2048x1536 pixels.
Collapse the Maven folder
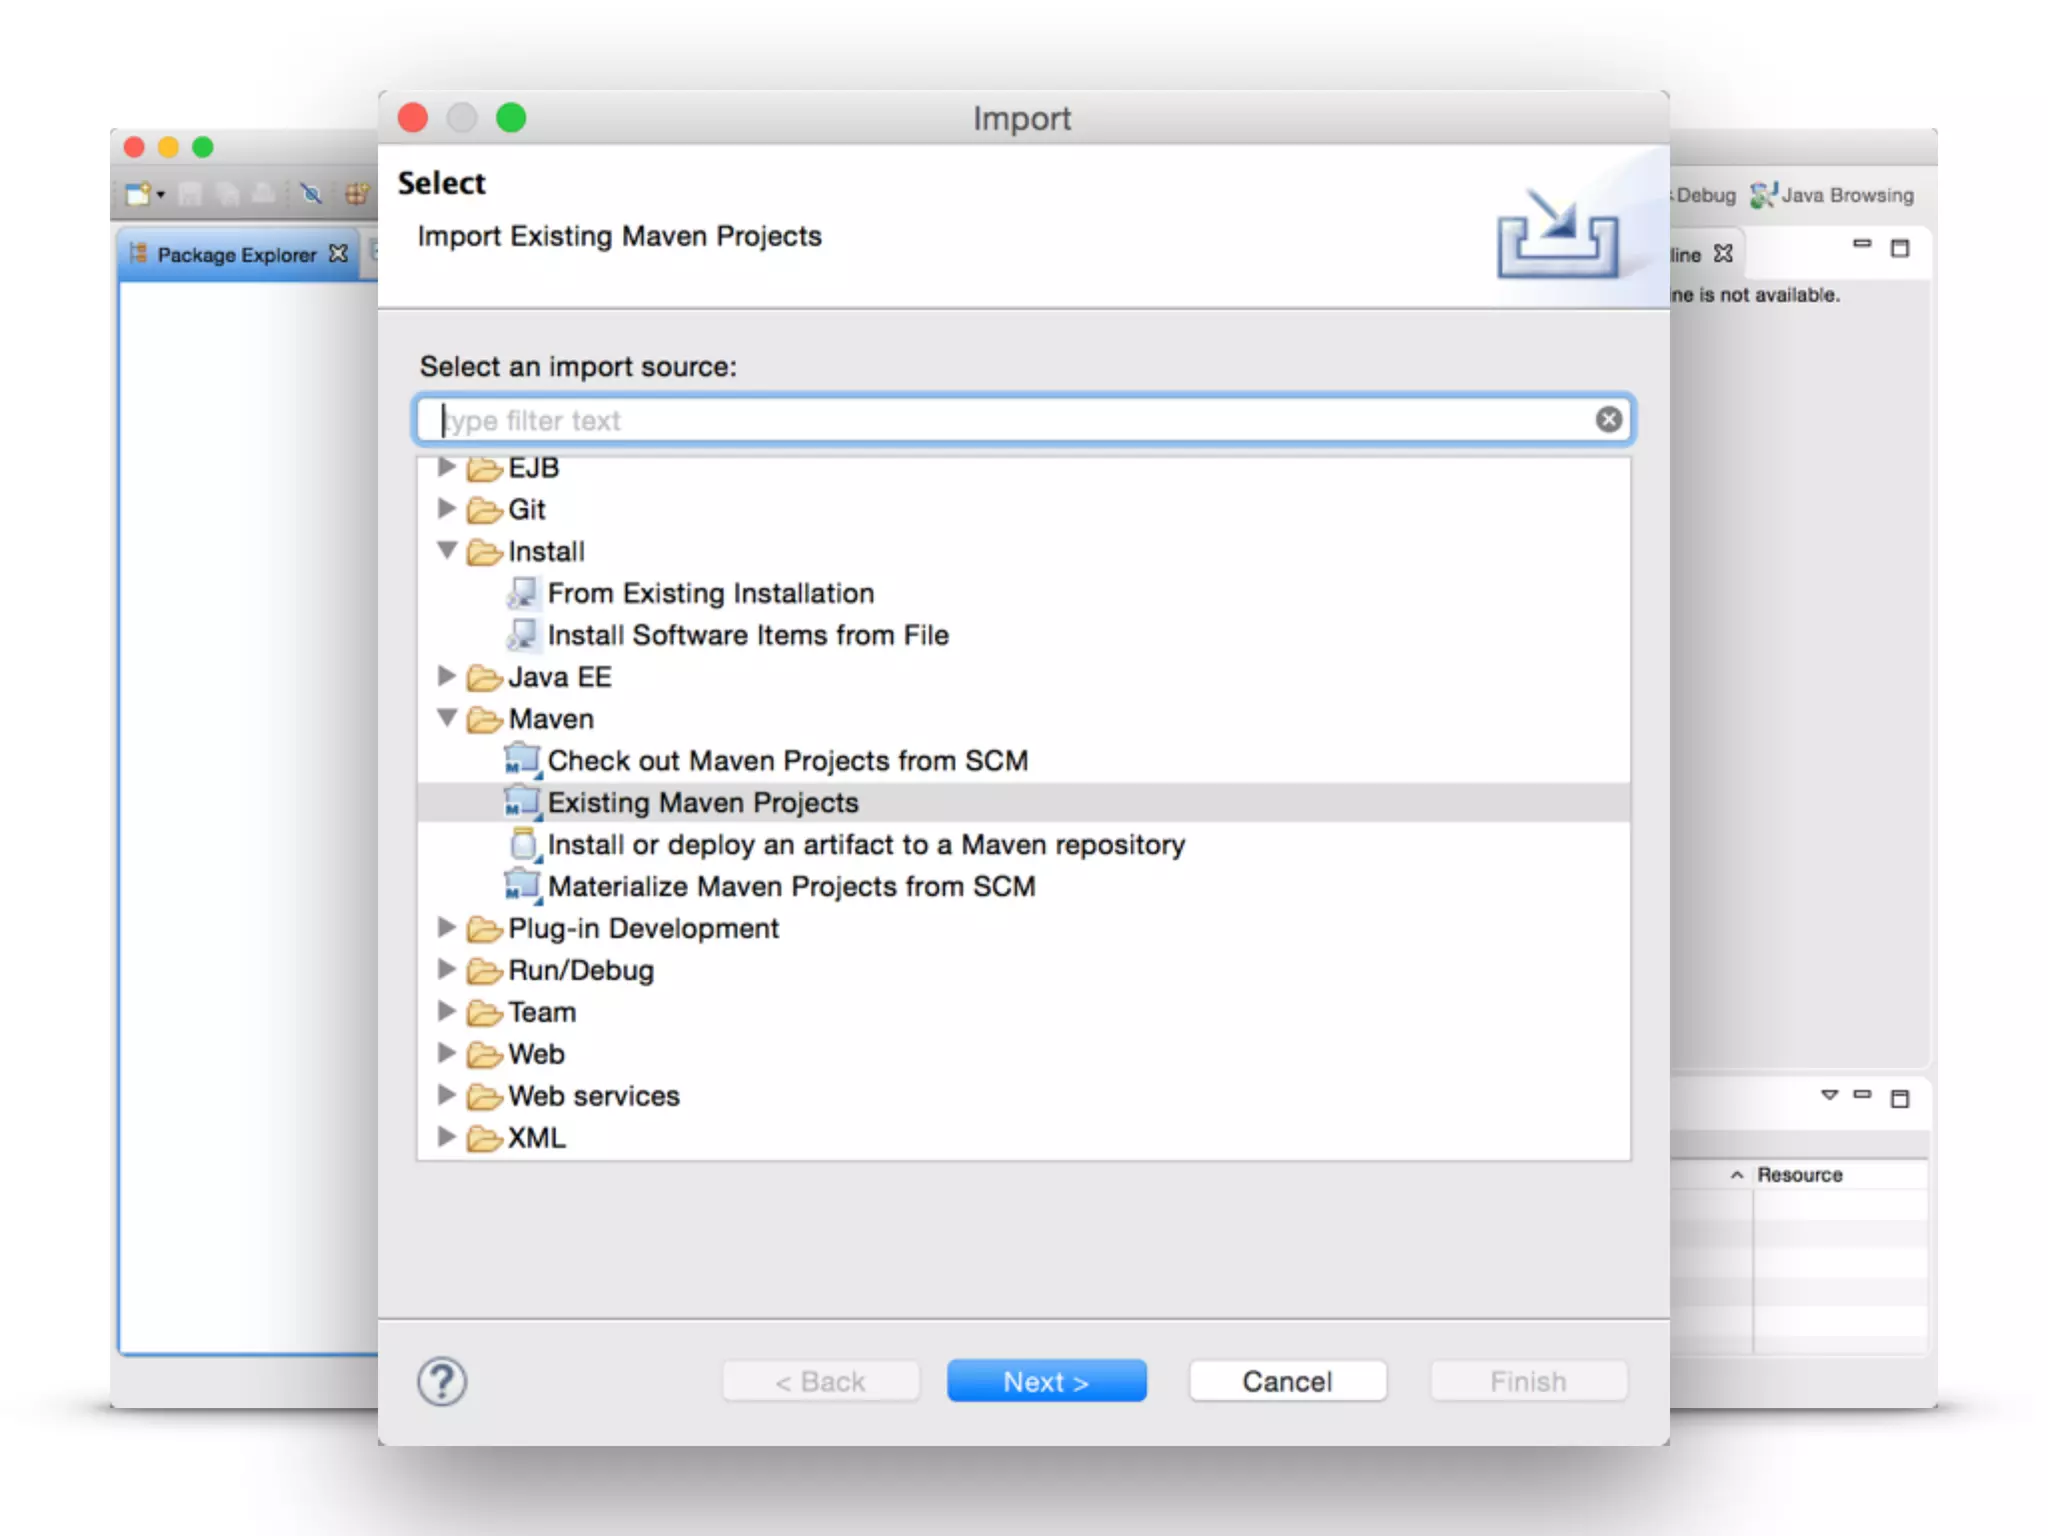[x=447, y=718]
